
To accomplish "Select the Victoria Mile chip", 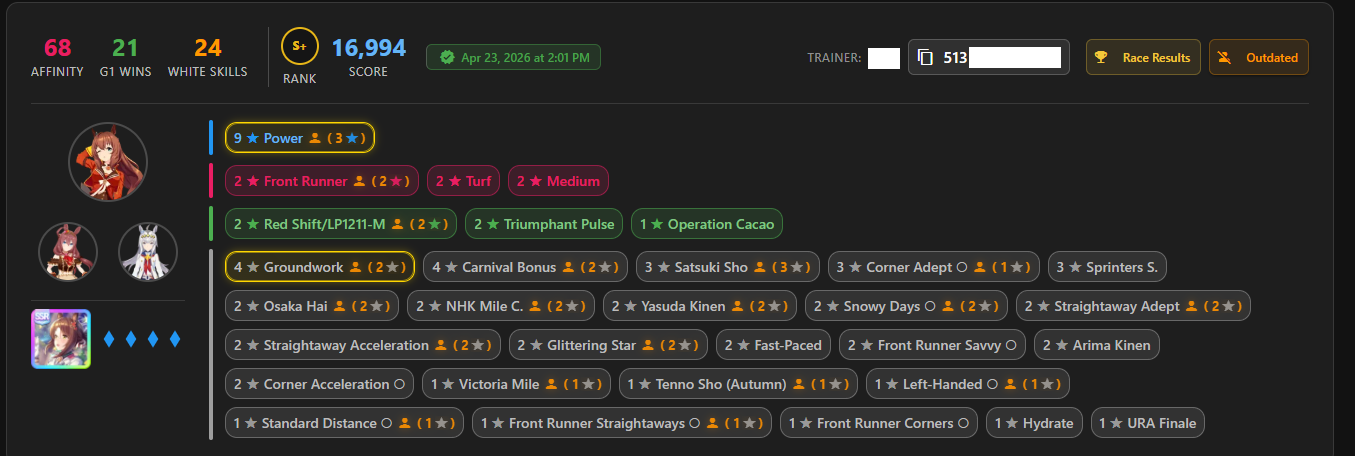I will (x=516, y=384).
